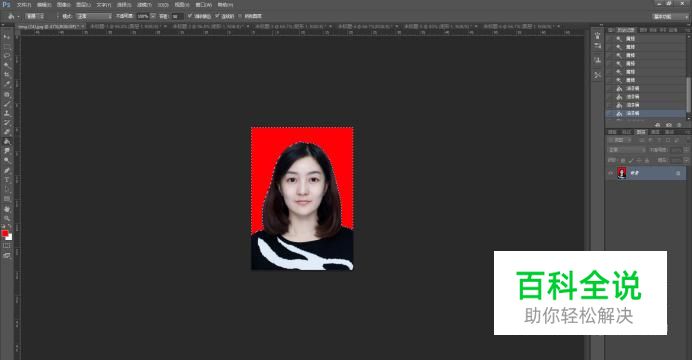Select the Zoom tool
This screenshot has width=692, height=360.
pos(7,218)
